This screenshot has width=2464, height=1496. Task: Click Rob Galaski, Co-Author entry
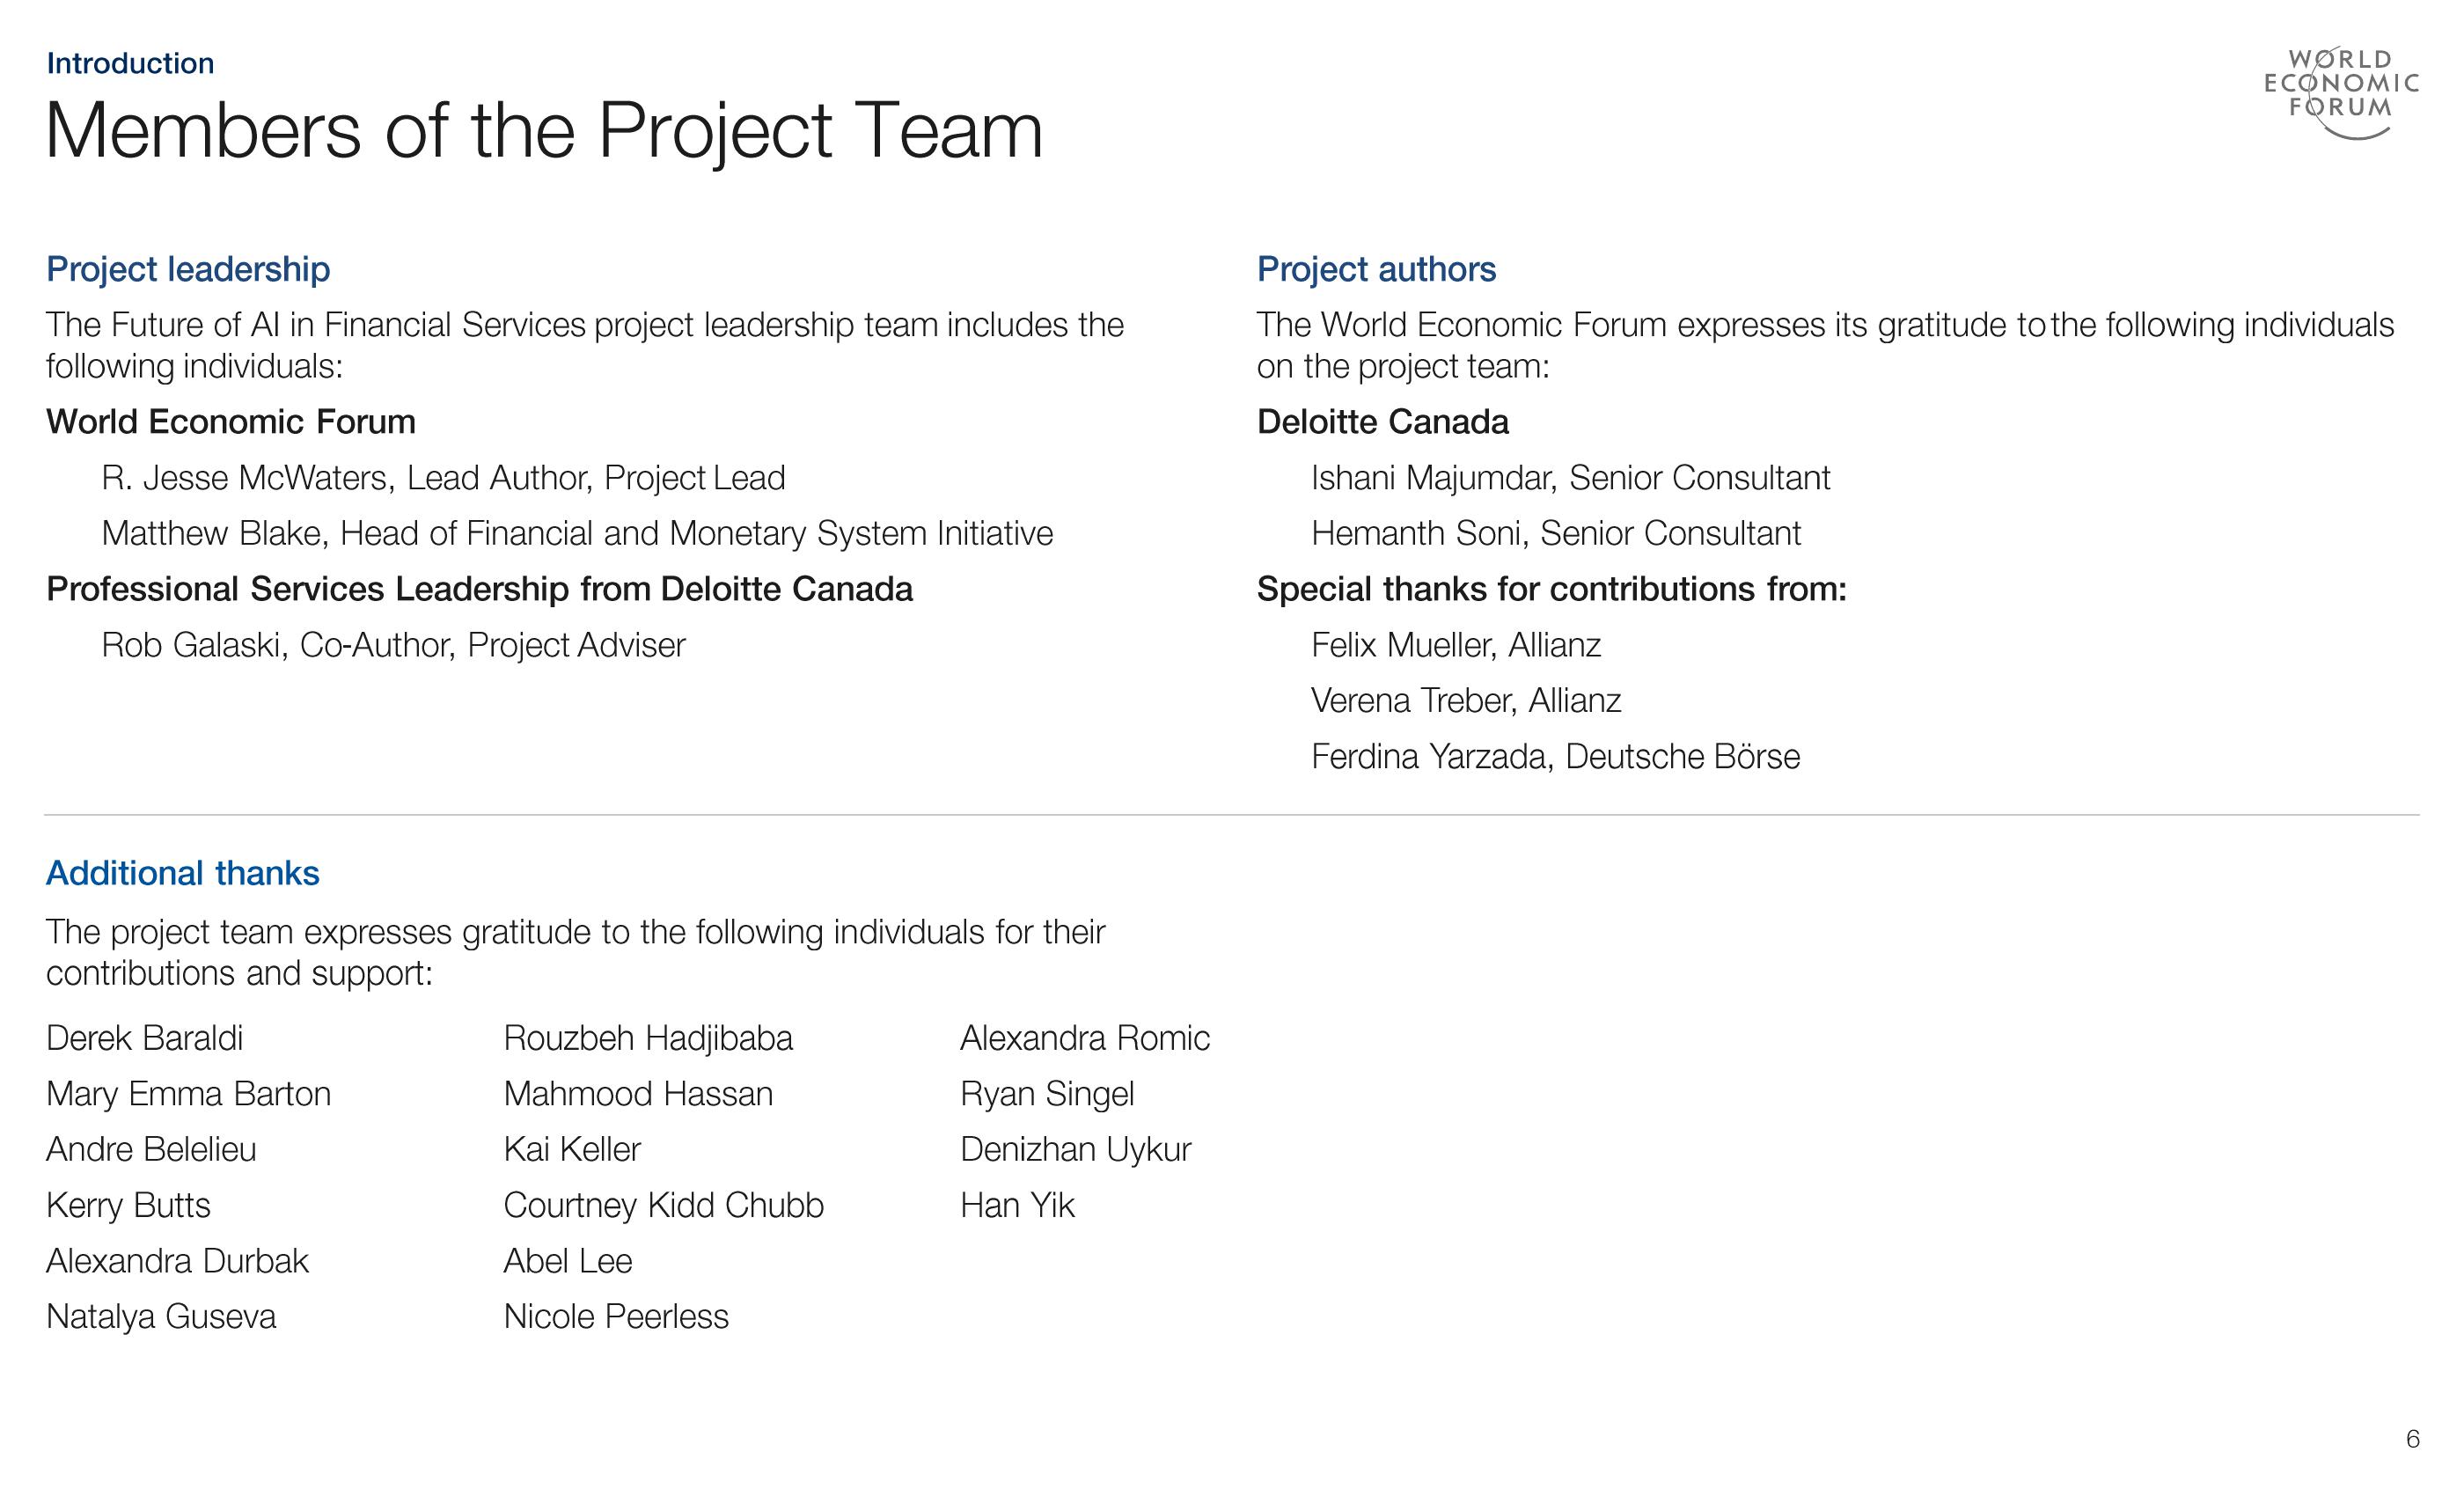click(x=393, y=645)
